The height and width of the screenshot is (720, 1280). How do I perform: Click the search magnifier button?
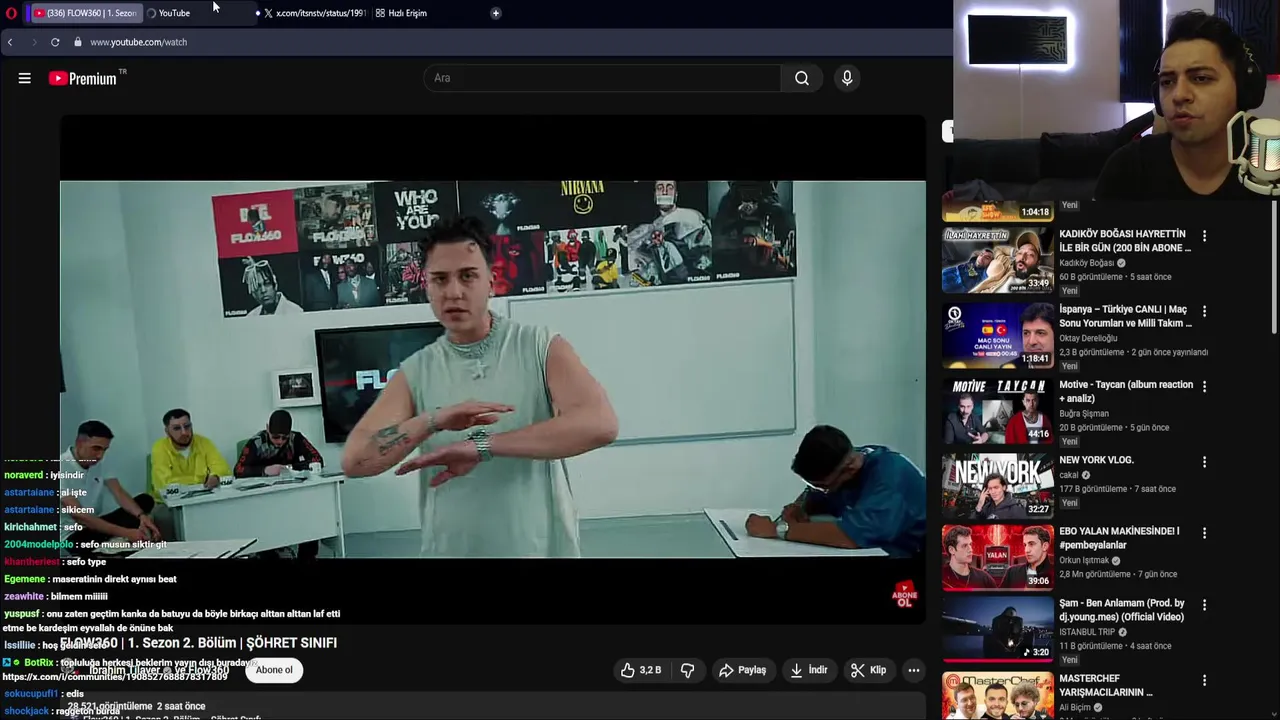pyautogui.click(x=802, y=78)
